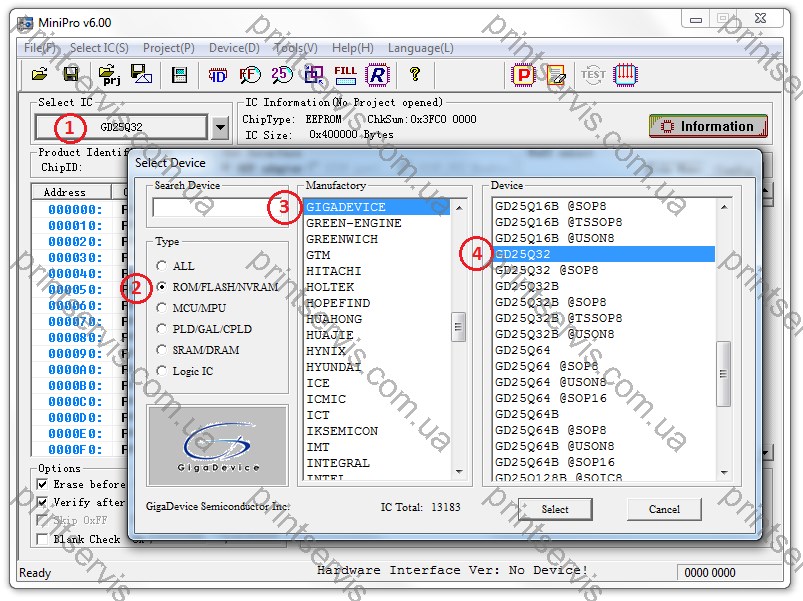Select GD25Q32 @SOP8 device entry
The image size is (803, 601).
point(604,270)
